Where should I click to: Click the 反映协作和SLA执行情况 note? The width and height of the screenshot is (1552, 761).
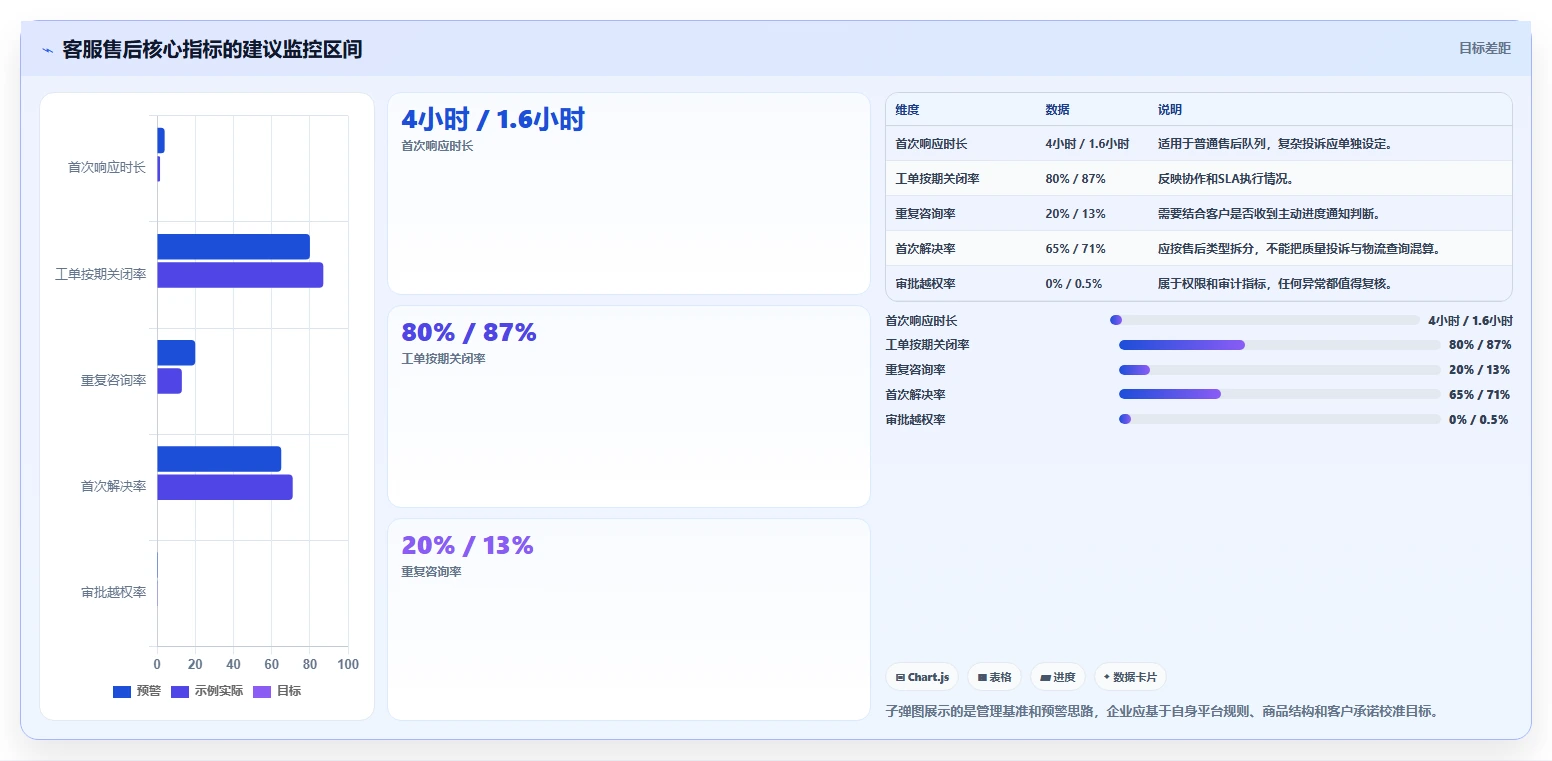[1226, 179]
